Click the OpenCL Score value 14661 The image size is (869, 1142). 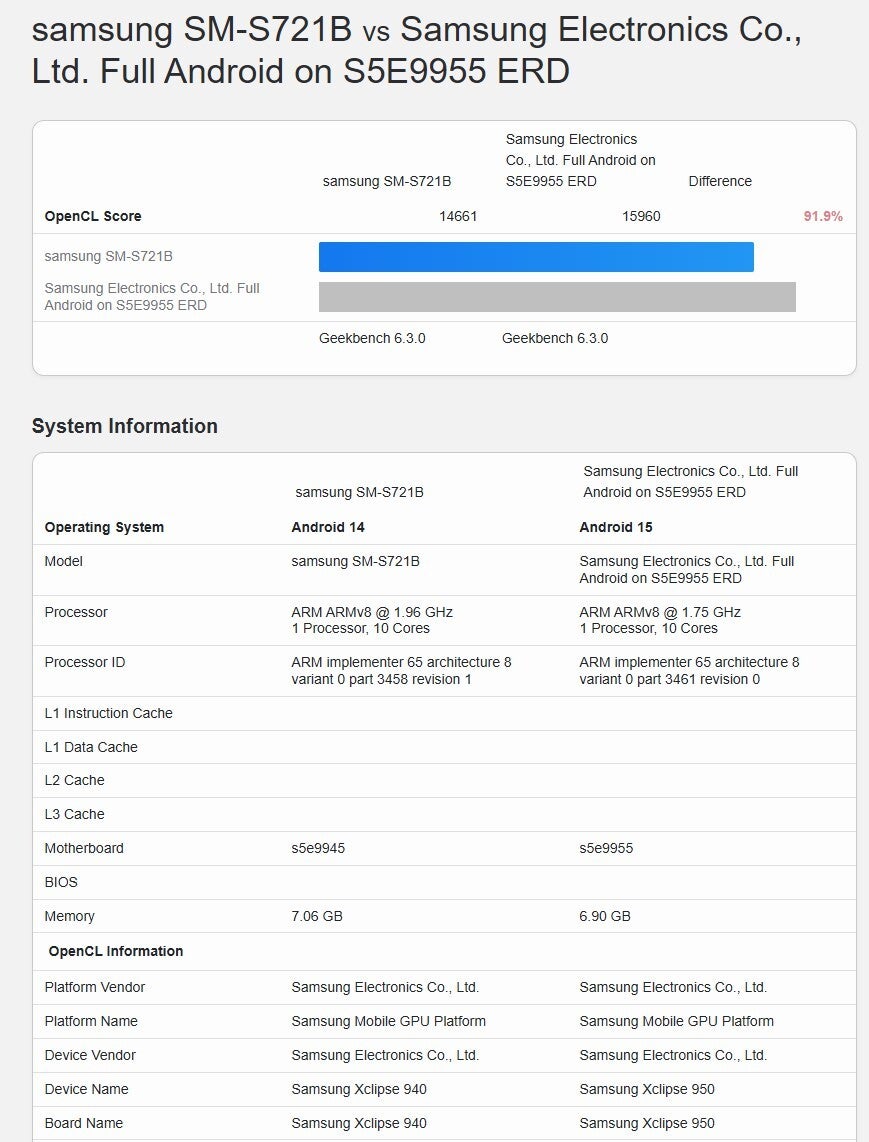458,216
